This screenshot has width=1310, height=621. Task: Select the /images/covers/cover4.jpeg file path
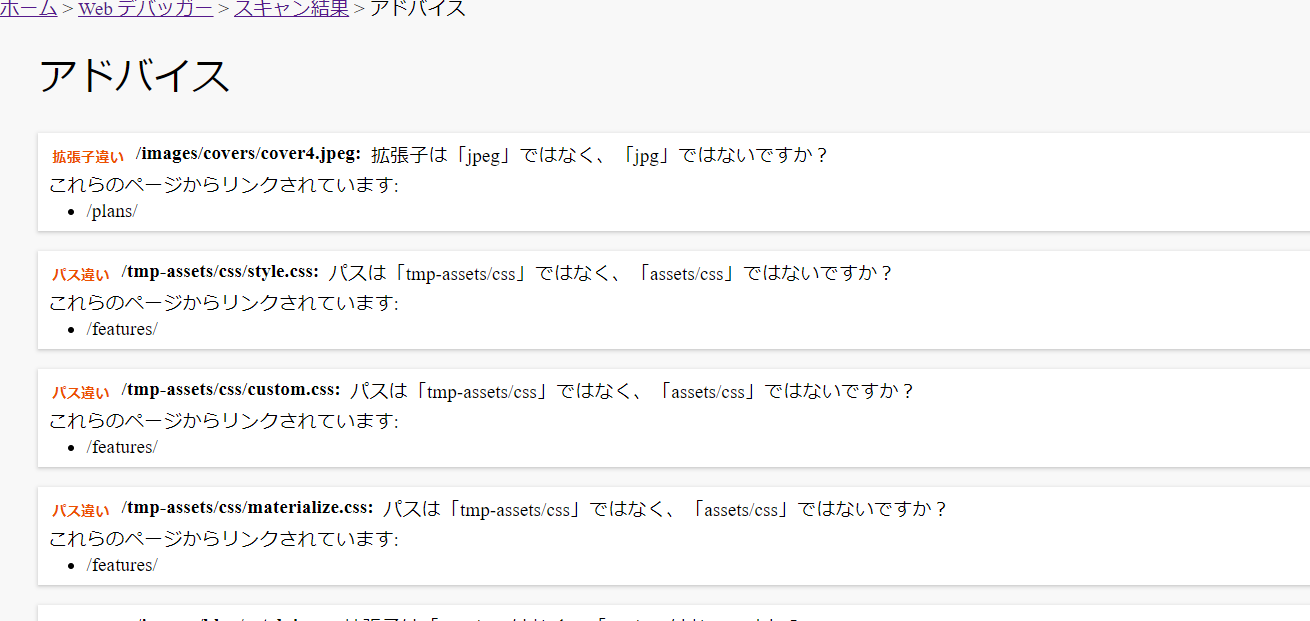pyautogui.click(x=248, y=154)
